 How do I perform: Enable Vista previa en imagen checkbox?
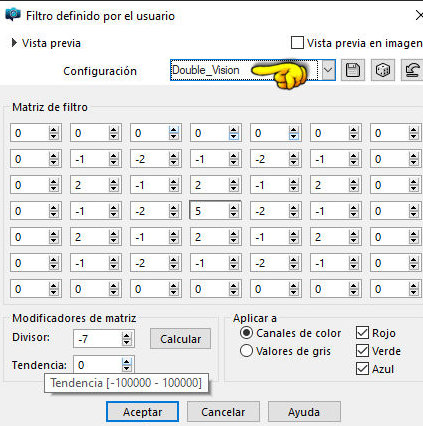(x=297, y=43)
